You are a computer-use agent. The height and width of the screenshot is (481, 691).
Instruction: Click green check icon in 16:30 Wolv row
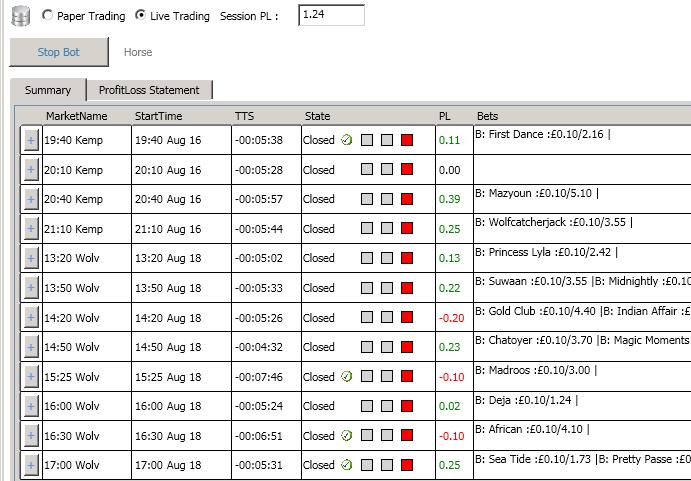[347, 436]
